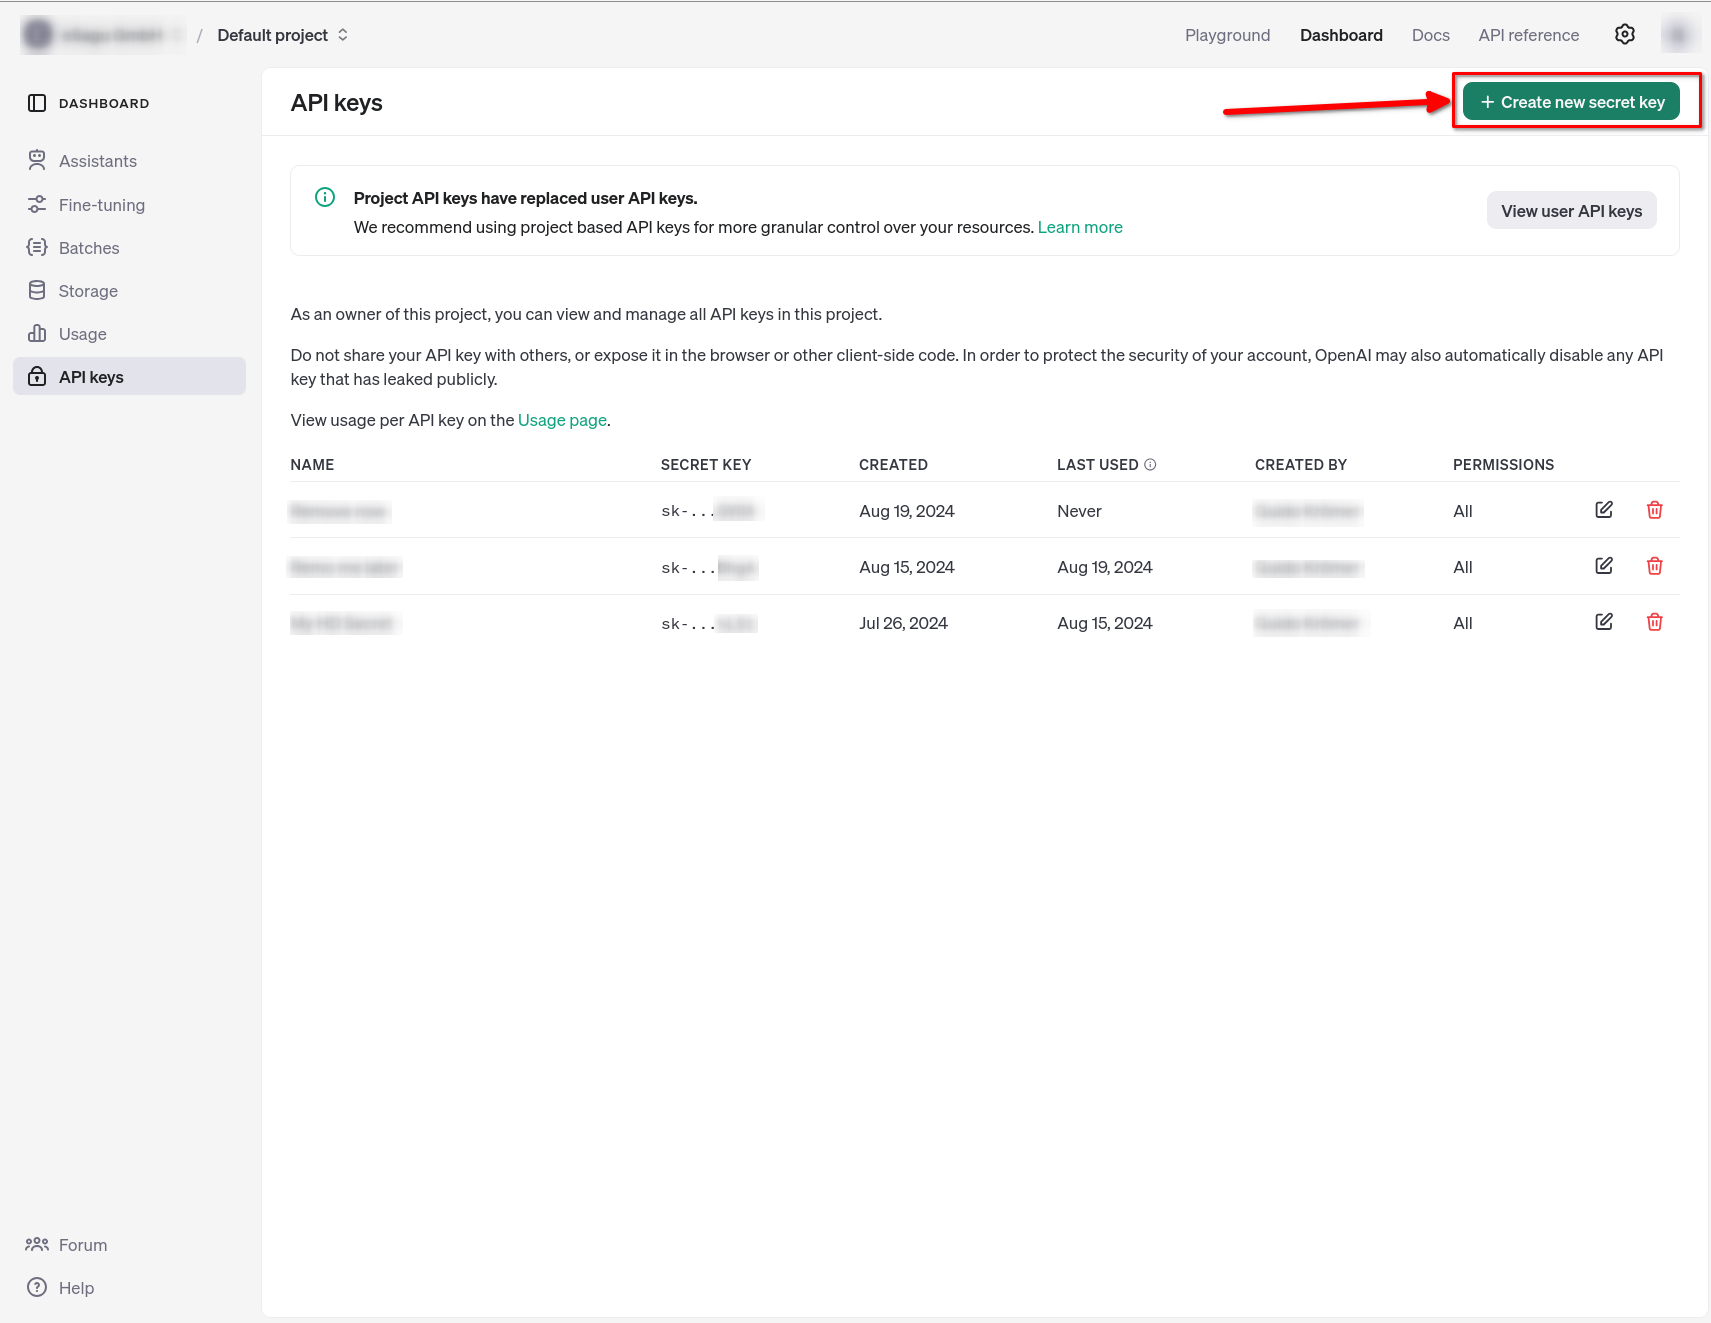Go to Fine-tuning in the sidebar
The width and height of the screenshot is (1711, 1323).
(101, 205)
